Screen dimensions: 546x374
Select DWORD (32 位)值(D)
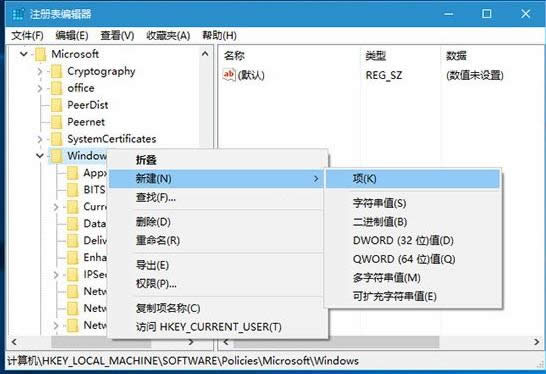click(x=413, y=241)
